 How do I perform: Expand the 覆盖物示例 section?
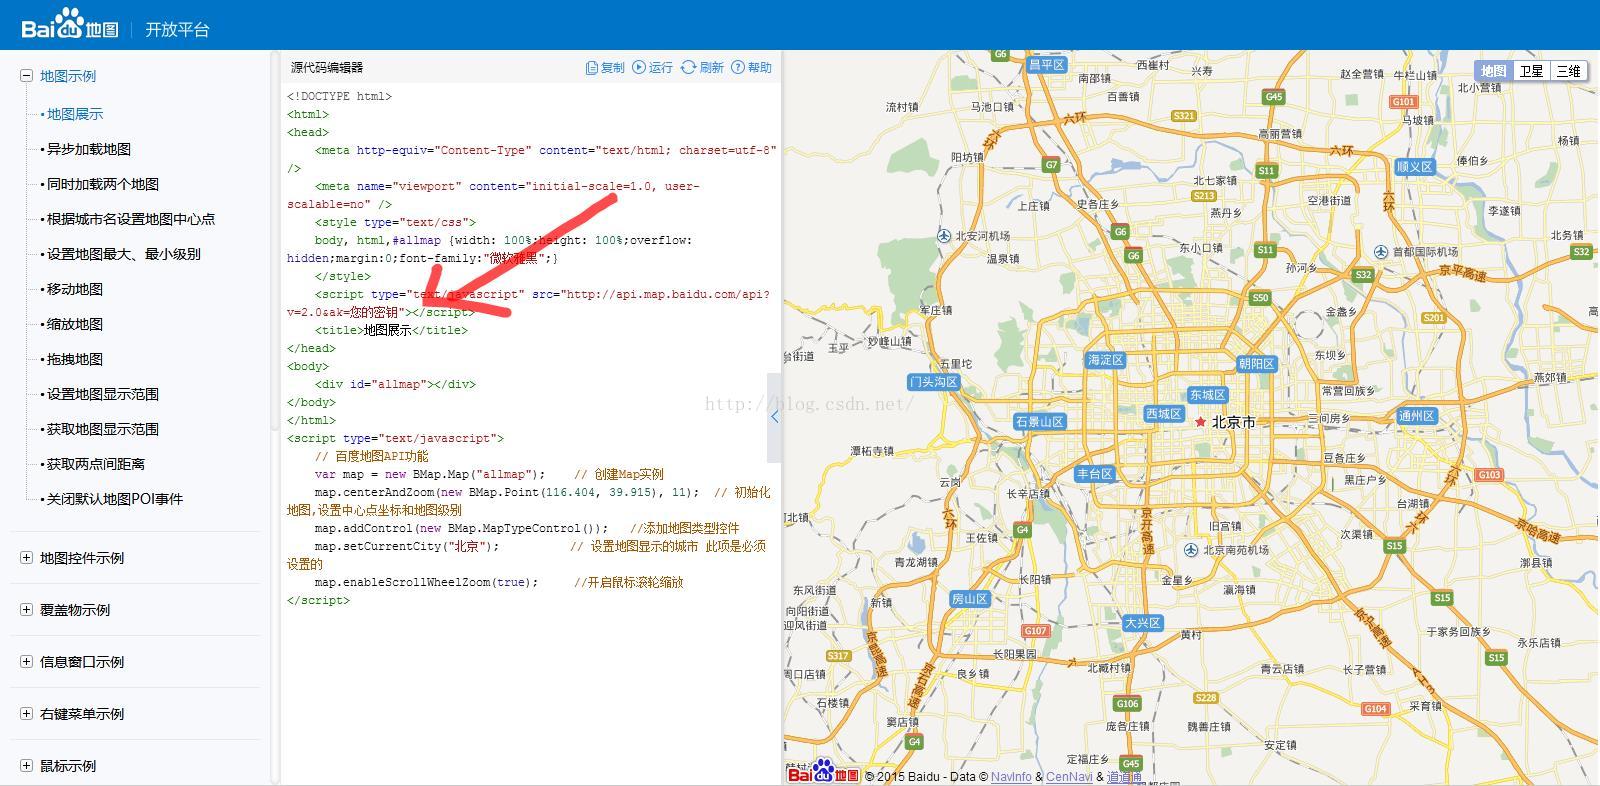(x=26, y=610)
